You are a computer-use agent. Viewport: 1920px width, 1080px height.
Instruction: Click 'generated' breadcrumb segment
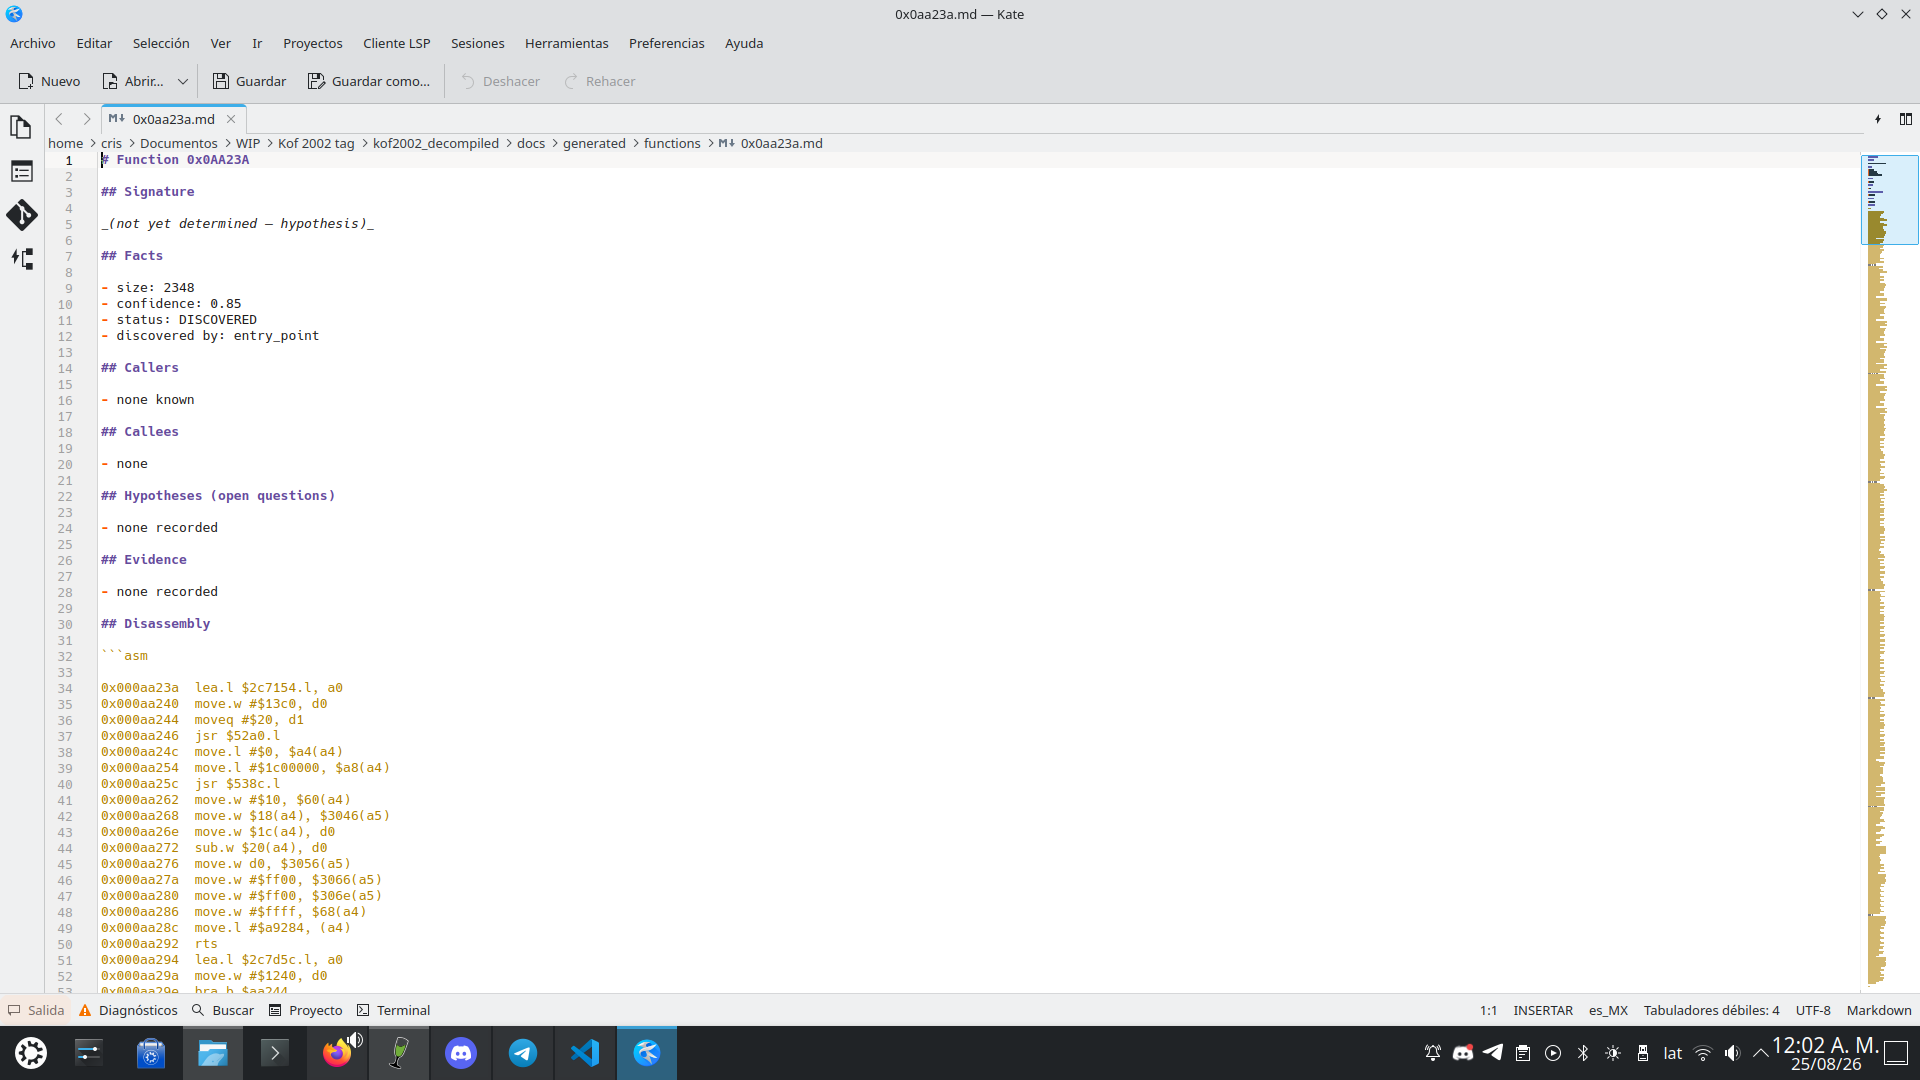click(594, 143)
